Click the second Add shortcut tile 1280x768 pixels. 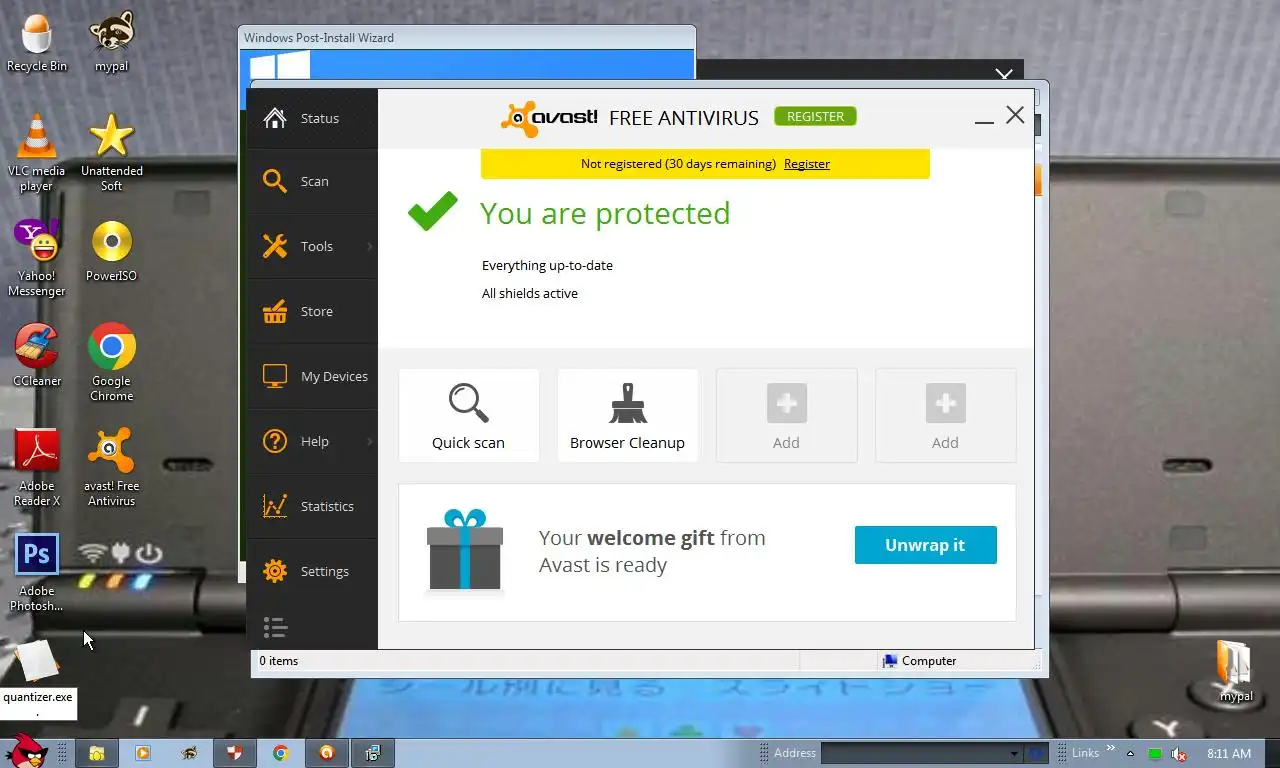(945, 415)
